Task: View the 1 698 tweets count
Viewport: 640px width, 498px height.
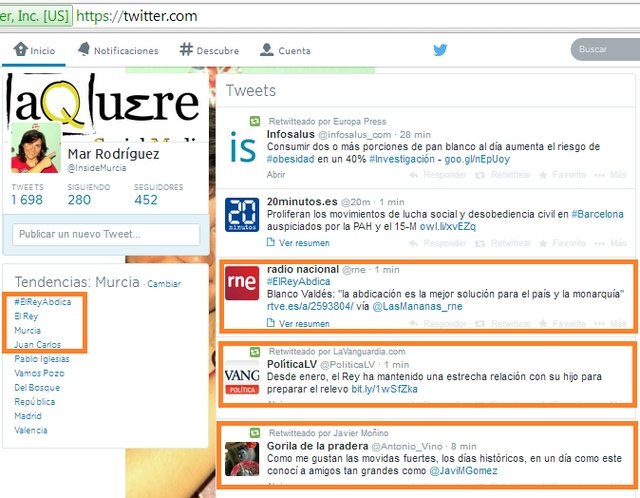Action: [x=27, y=200]
